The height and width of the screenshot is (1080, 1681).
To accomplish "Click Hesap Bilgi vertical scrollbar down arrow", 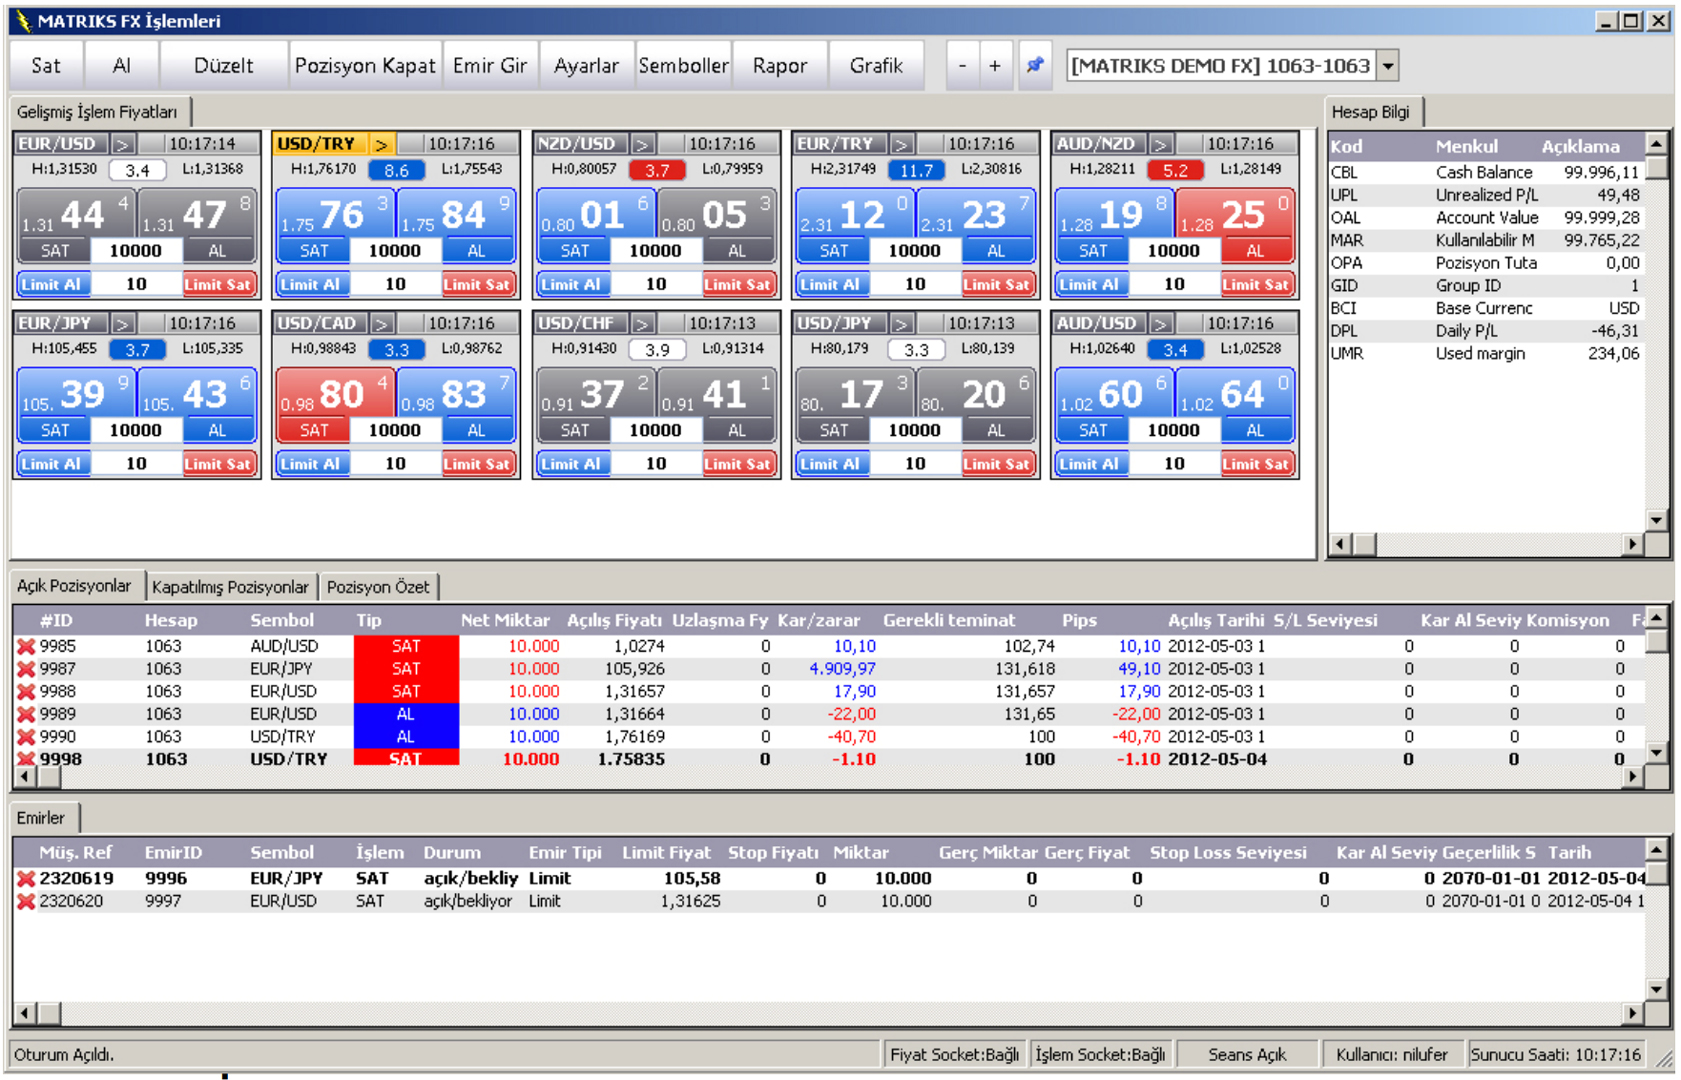I will [1657, 520].
